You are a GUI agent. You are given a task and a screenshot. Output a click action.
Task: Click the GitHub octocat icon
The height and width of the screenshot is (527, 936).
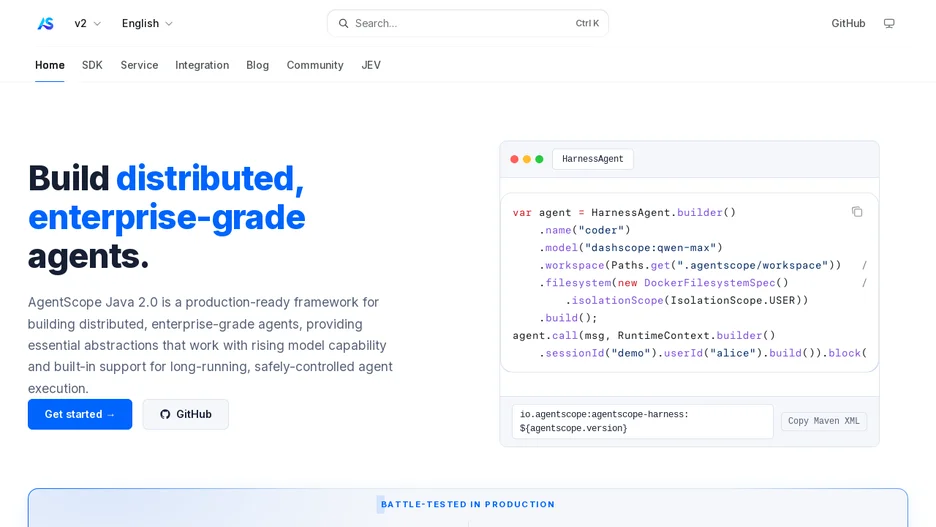[165, 414]
